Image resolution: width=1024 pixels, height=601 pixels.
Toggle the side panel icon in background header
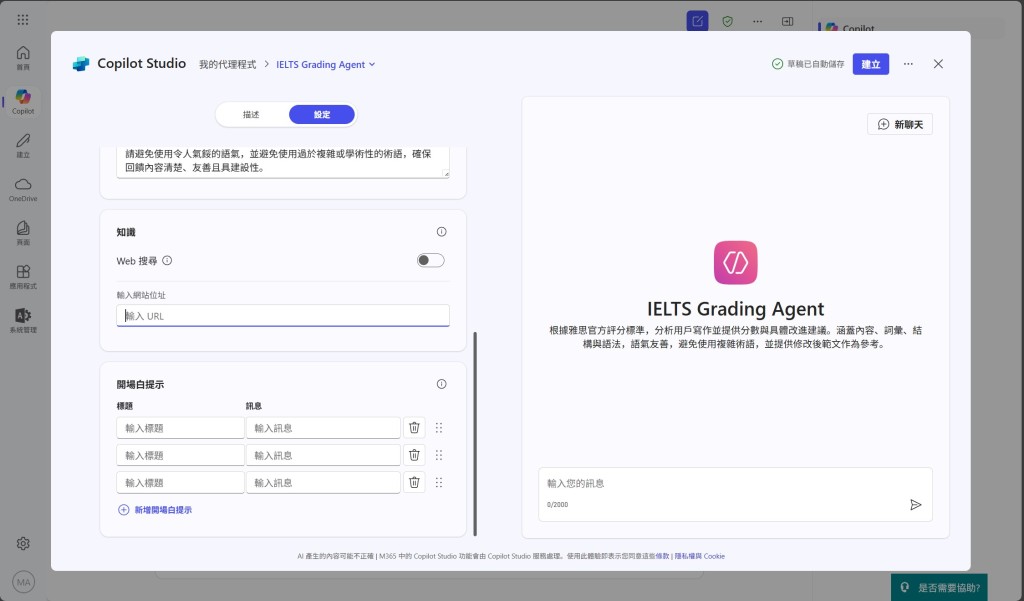pos(788,22)
